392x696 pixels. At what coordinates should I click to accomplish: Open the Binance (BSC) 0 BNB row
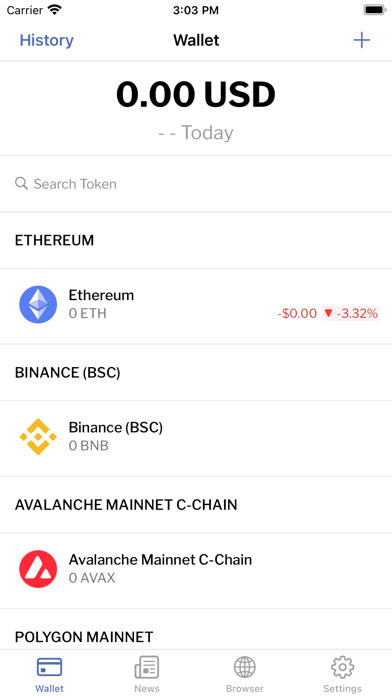pyautogui.click(x=196, y=438)
